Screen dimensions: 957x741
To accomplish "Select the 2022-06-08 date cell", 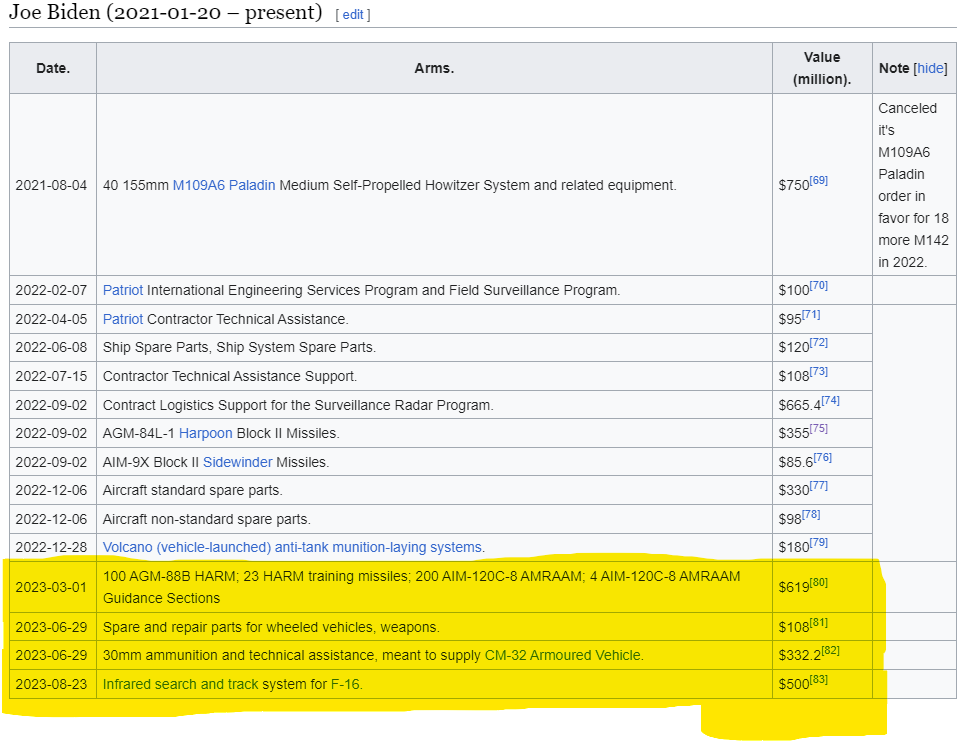I will point(53,347).
